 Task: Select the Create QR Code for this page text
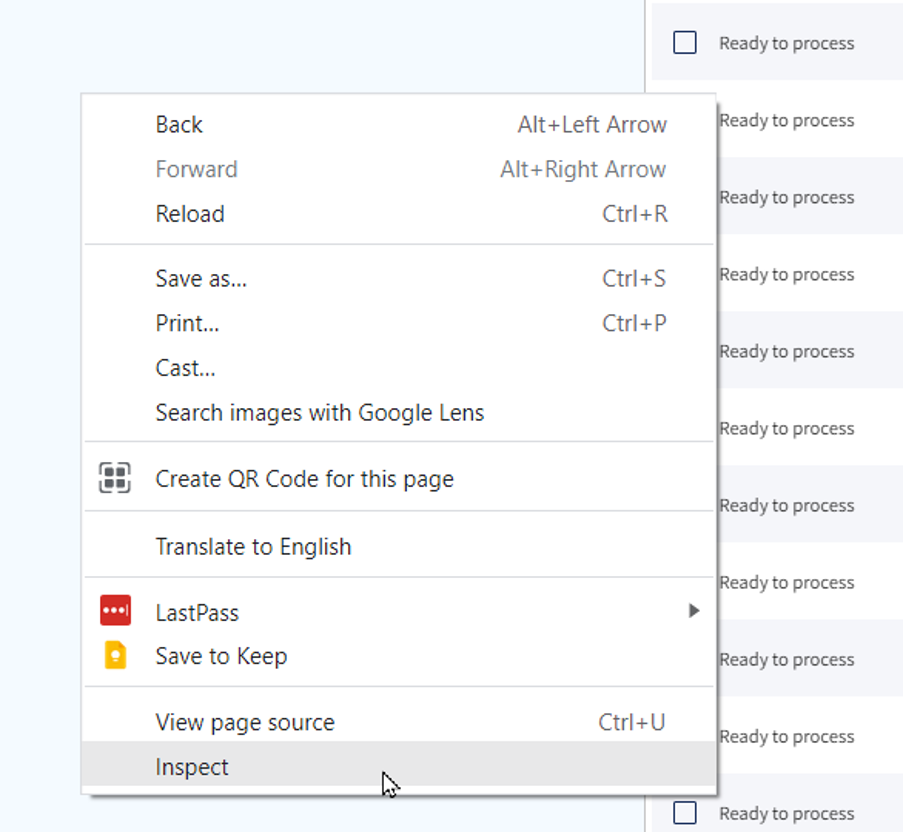point(304,479)
